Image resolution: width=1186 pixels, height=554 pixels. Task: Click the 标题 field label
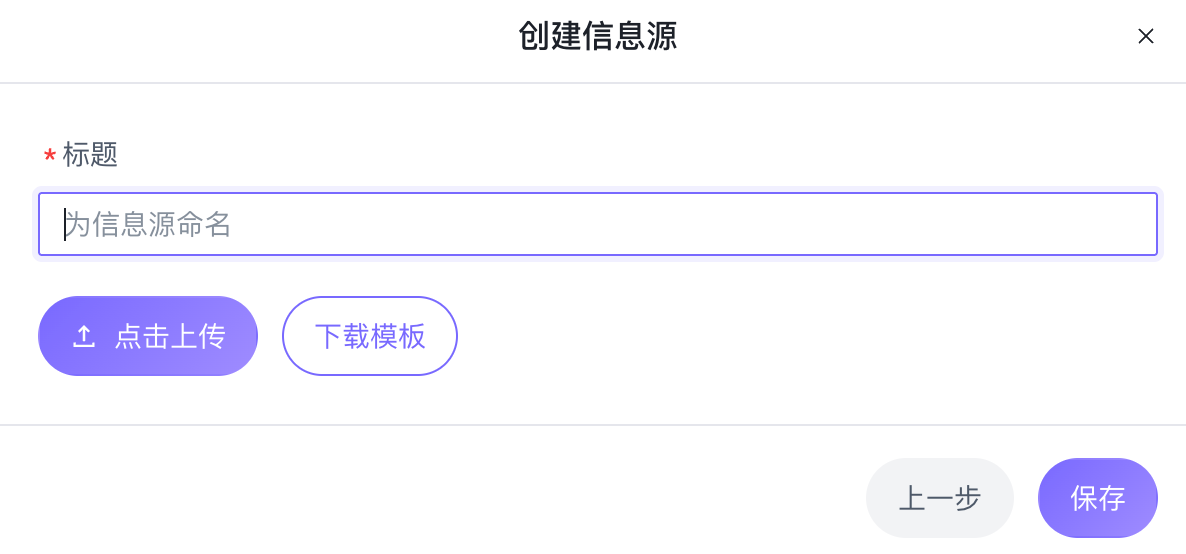coord(90,154)
